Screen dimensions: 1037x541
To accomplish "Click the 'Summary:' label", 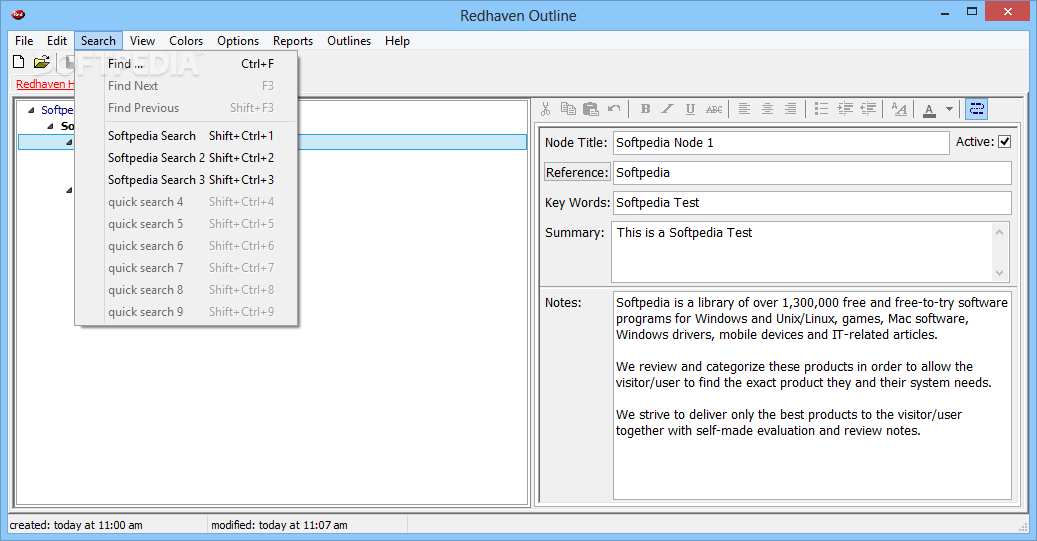I will click(x=575, y=232).
